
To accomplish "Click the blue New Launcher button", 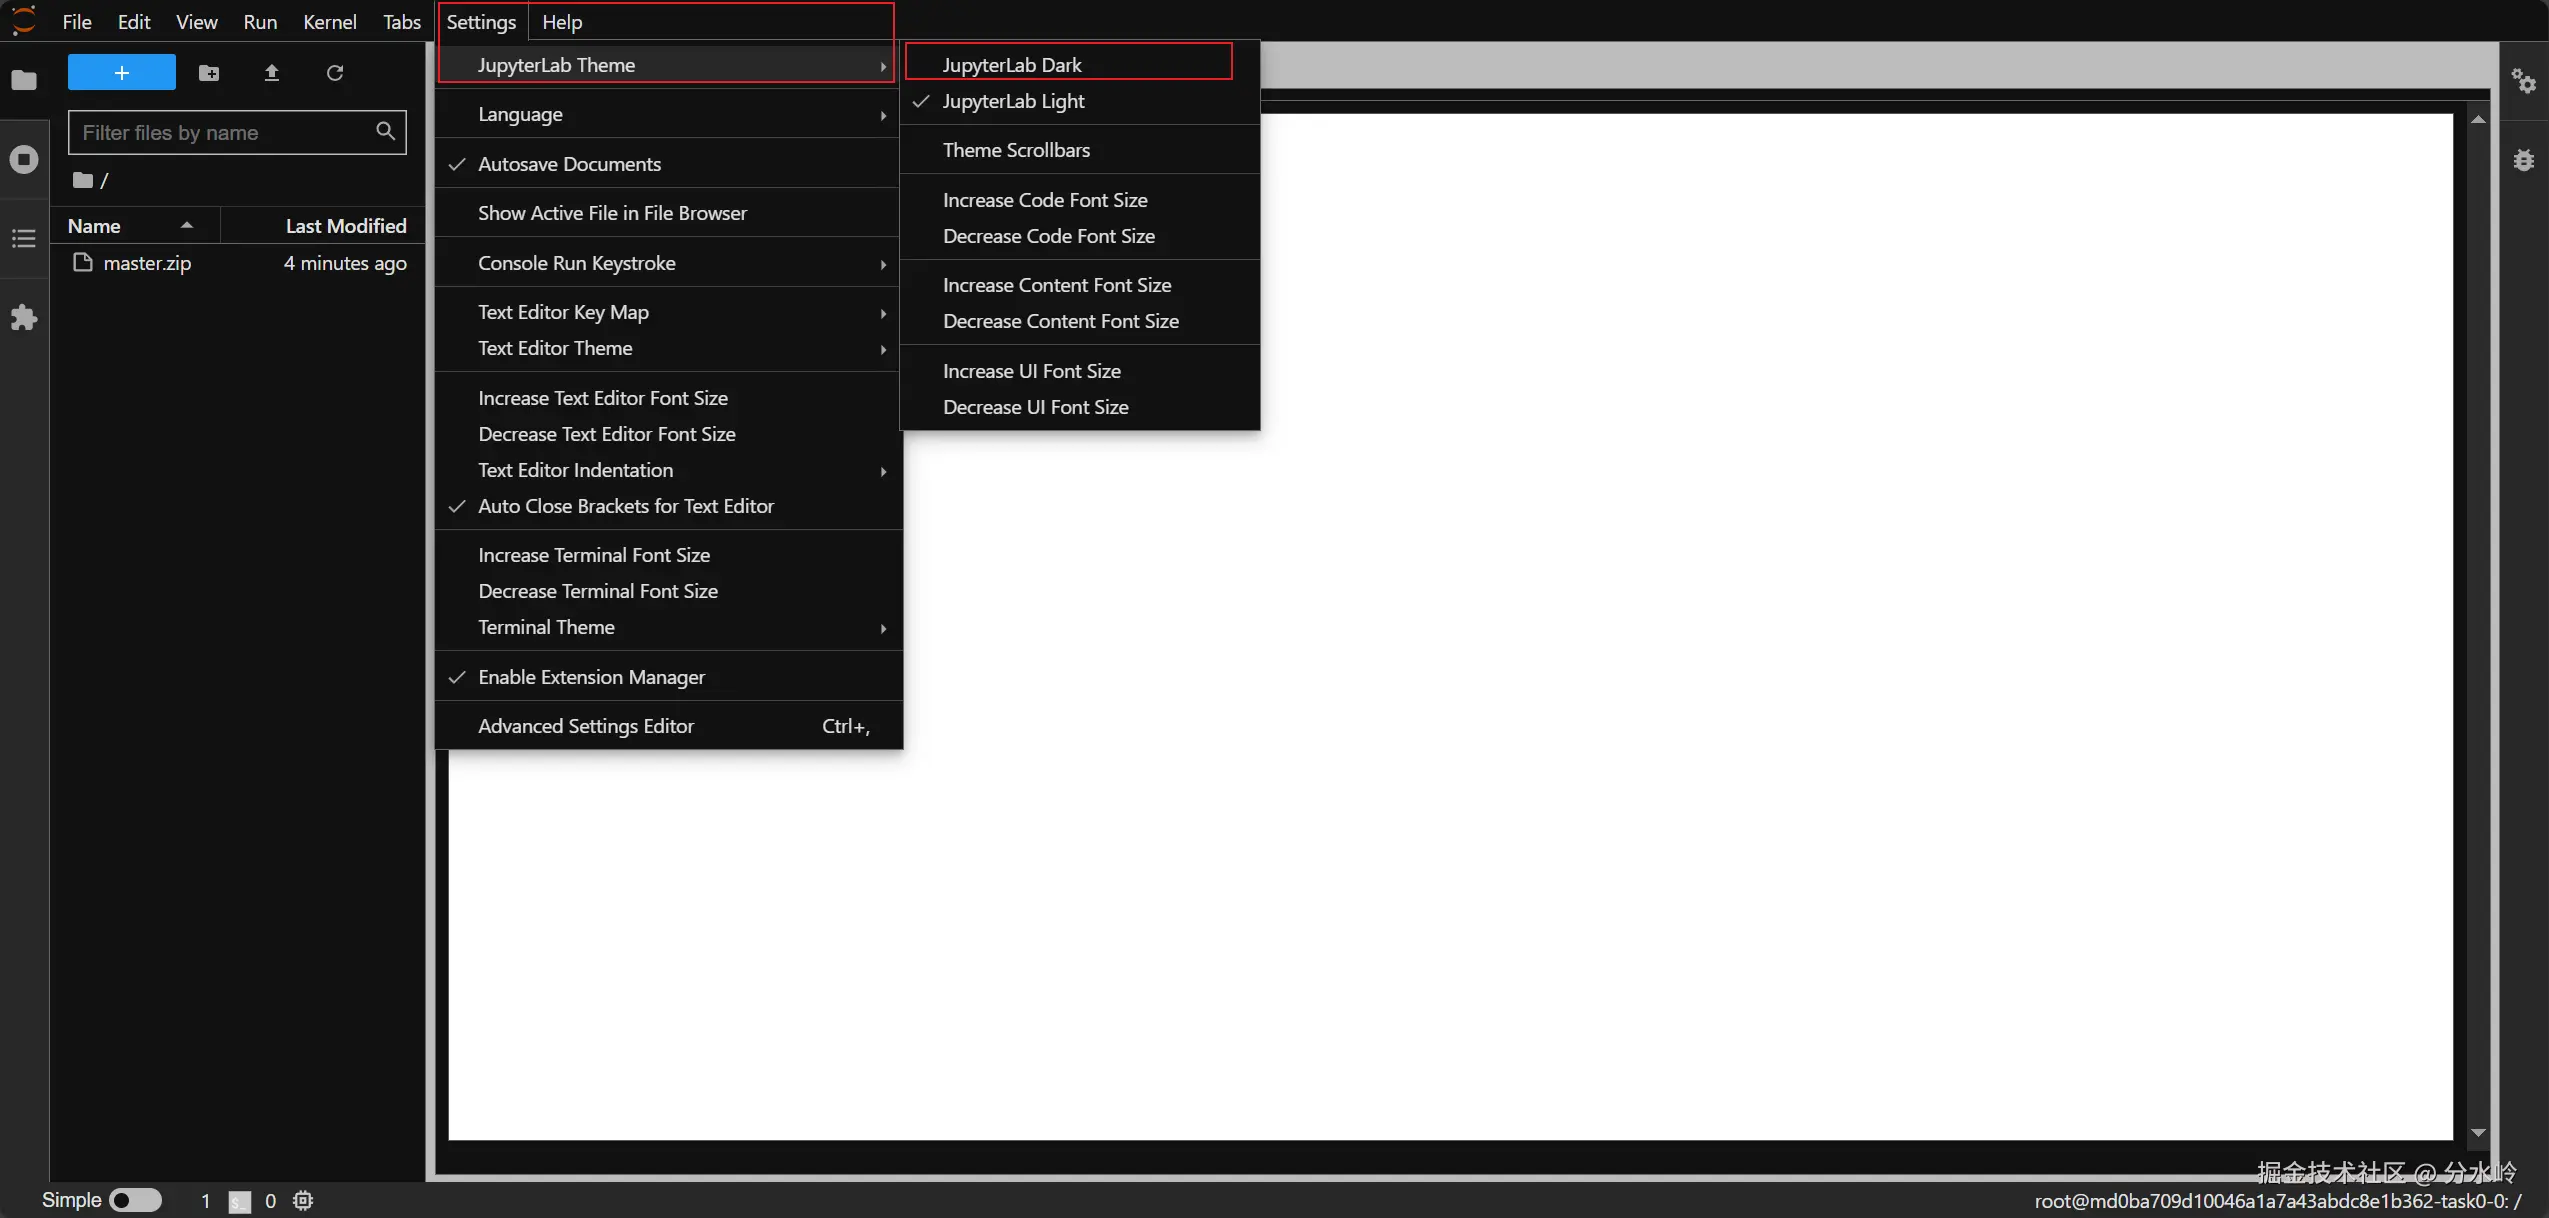I will 121,73.
